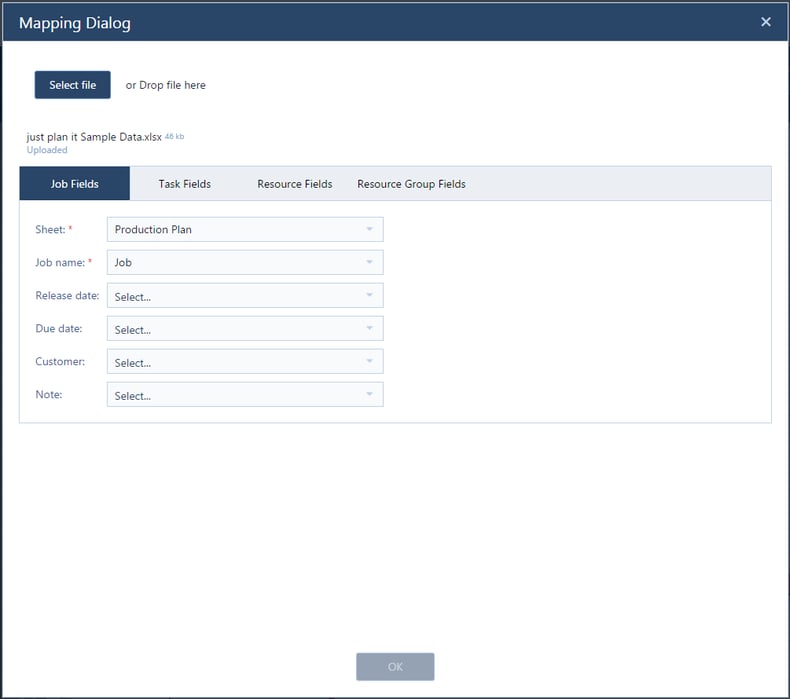Image resolution: width=790 pixels, height=699 pixels.
Task: Click the Note dropdown chevron icon
Action: [369, 395]
